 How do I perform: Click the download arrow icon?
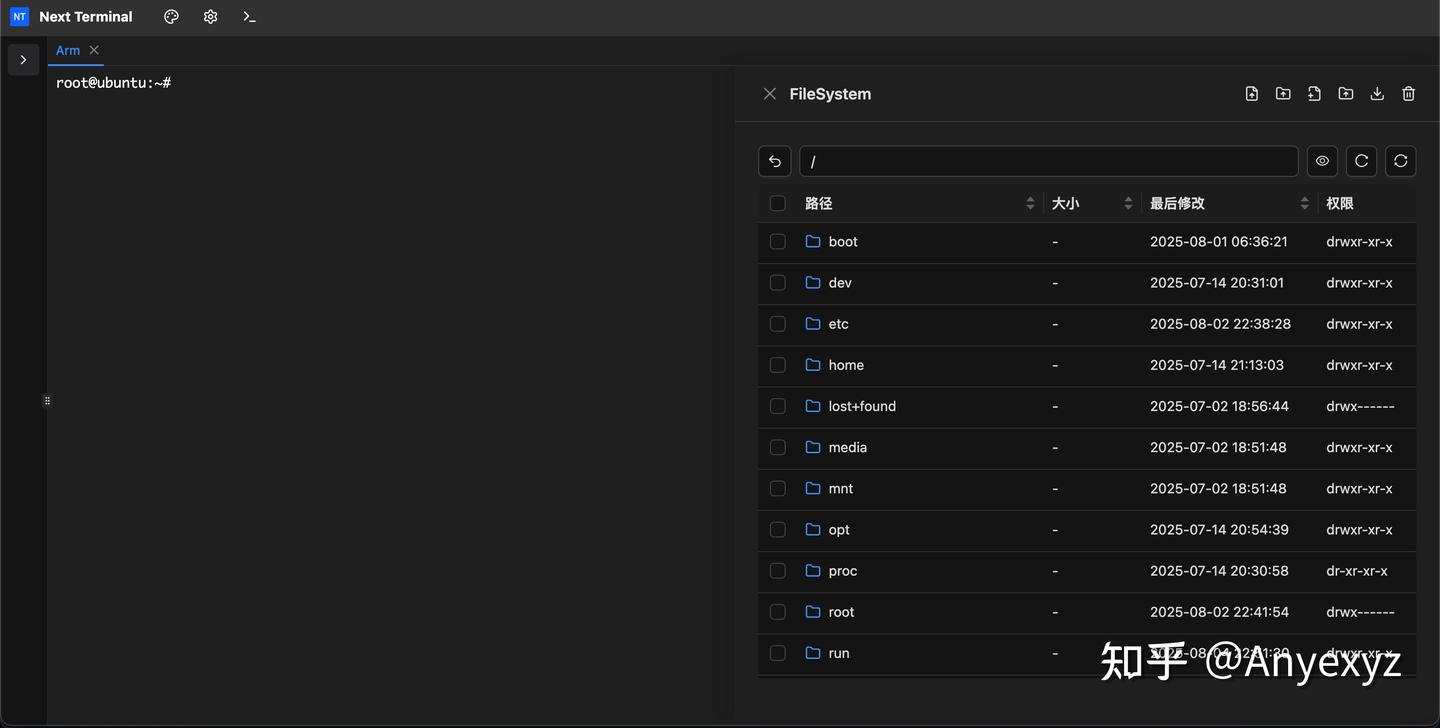(x=1377, y=94)
